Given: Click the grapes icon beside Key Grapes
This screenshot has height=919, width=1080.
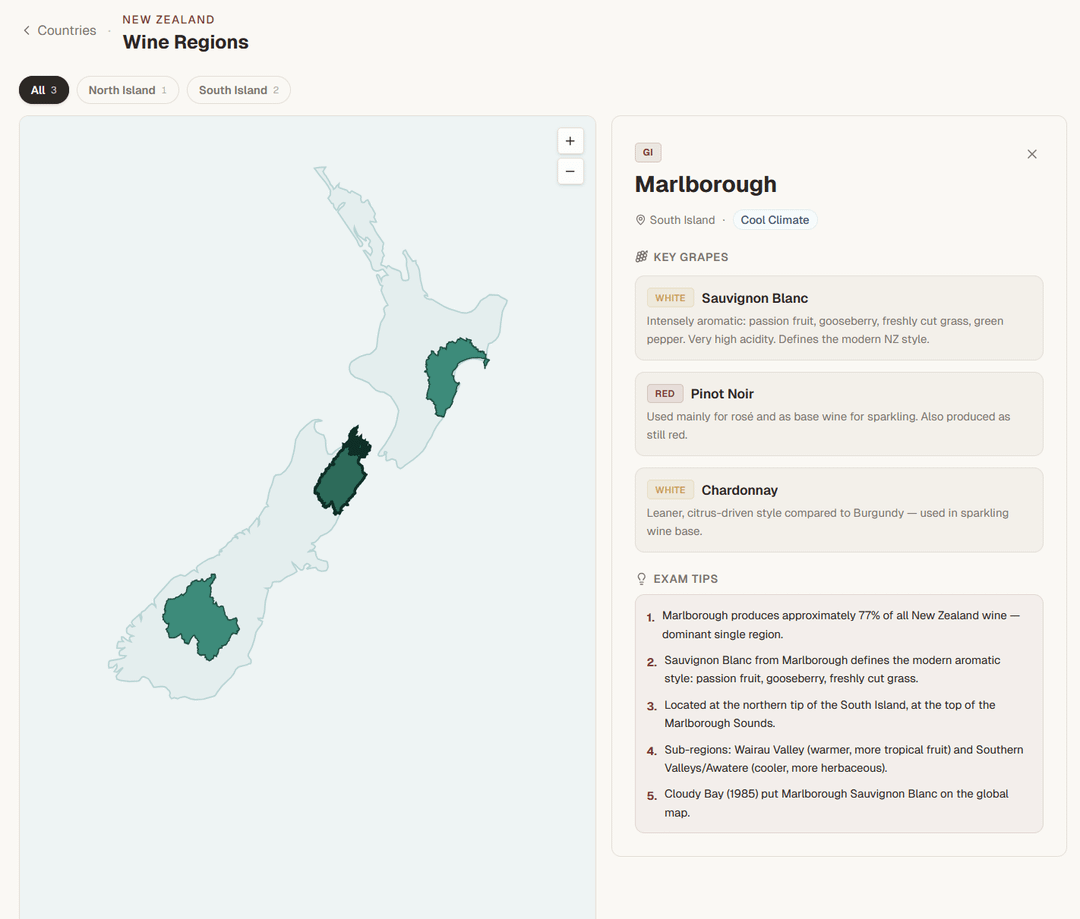Looking at the screenshot, I should click(642, 257).
